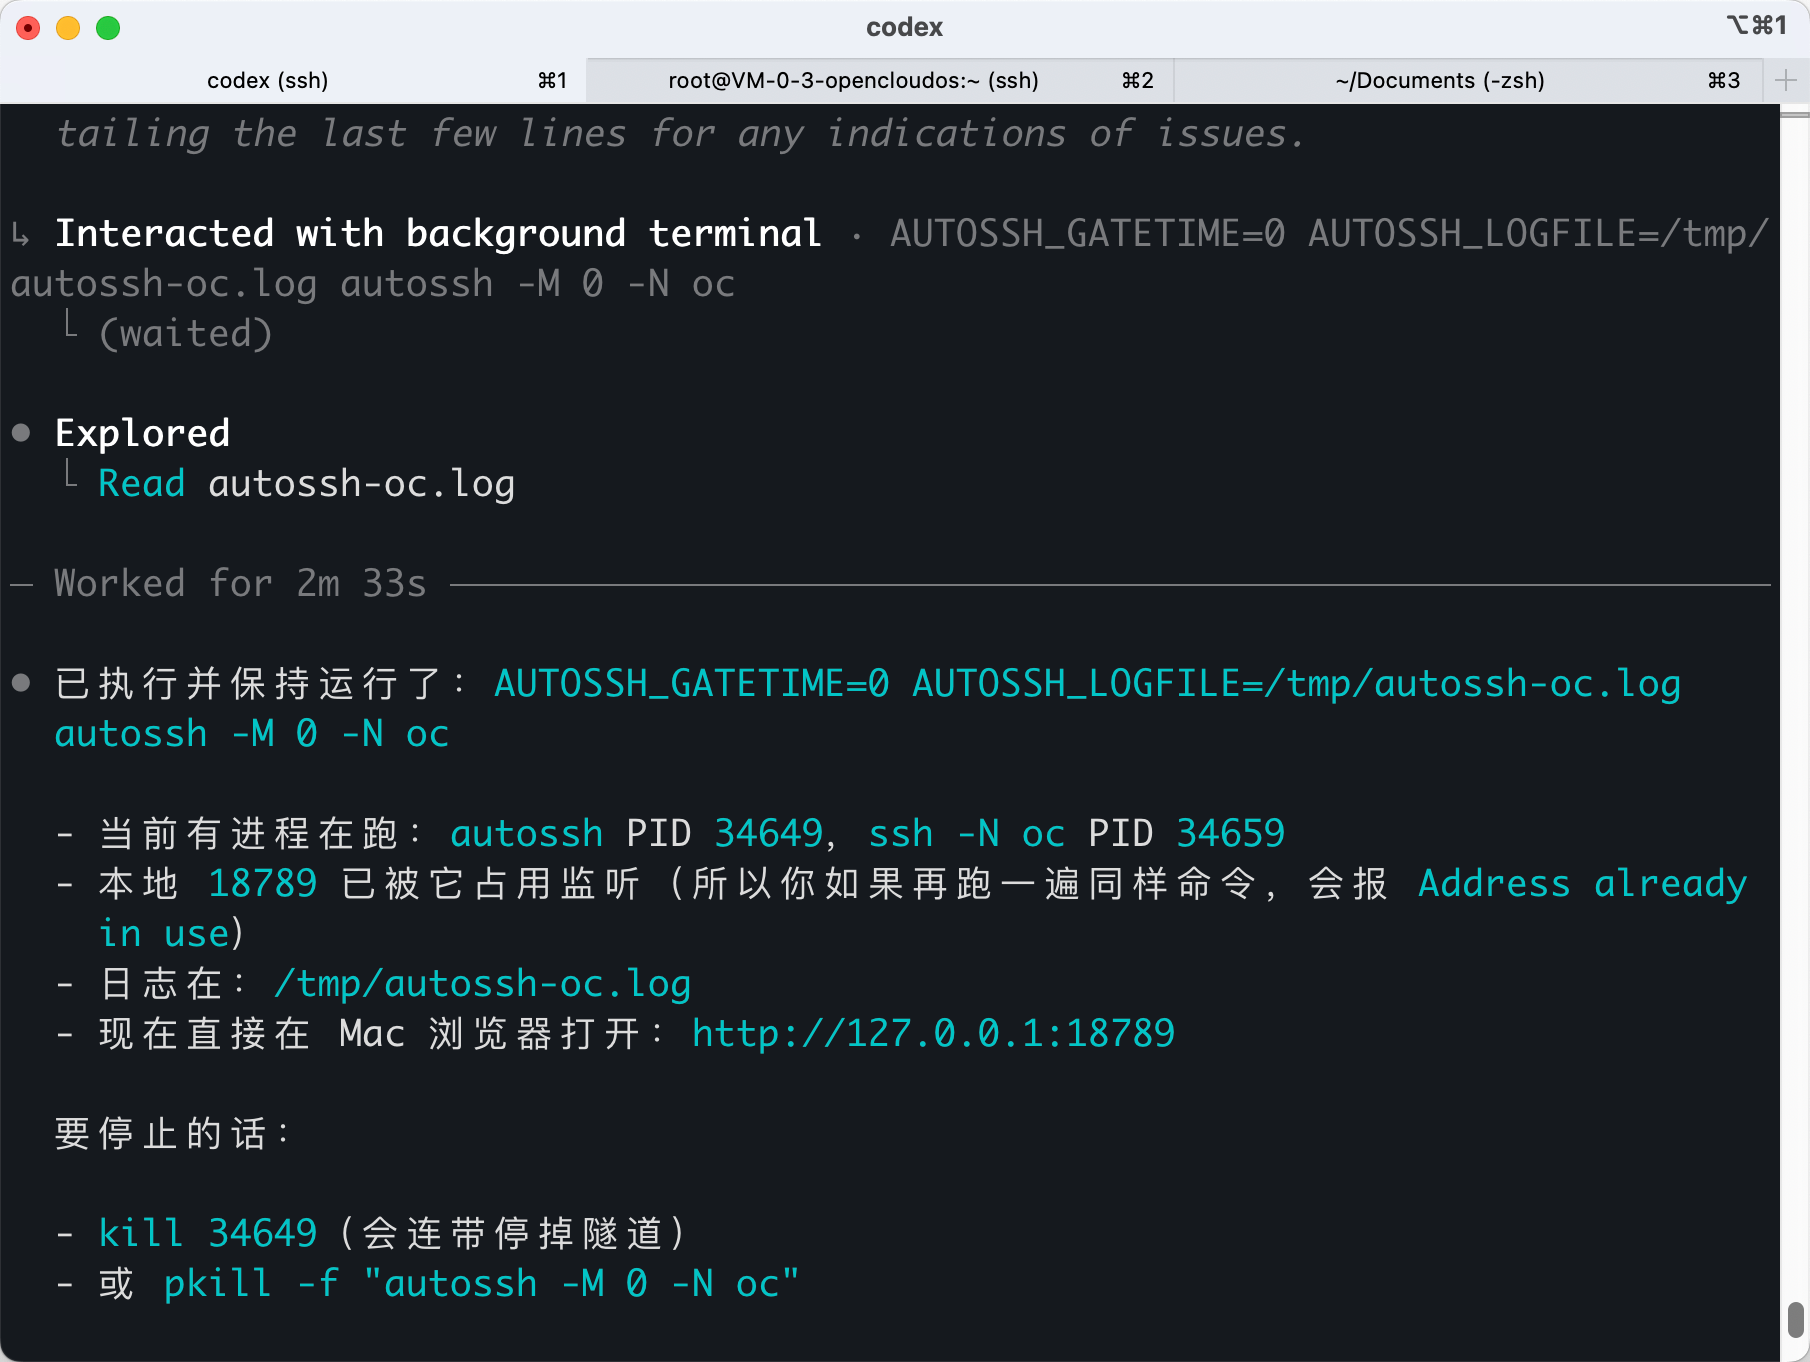Click the arrow icon before Interacted with background terminal

21,235
